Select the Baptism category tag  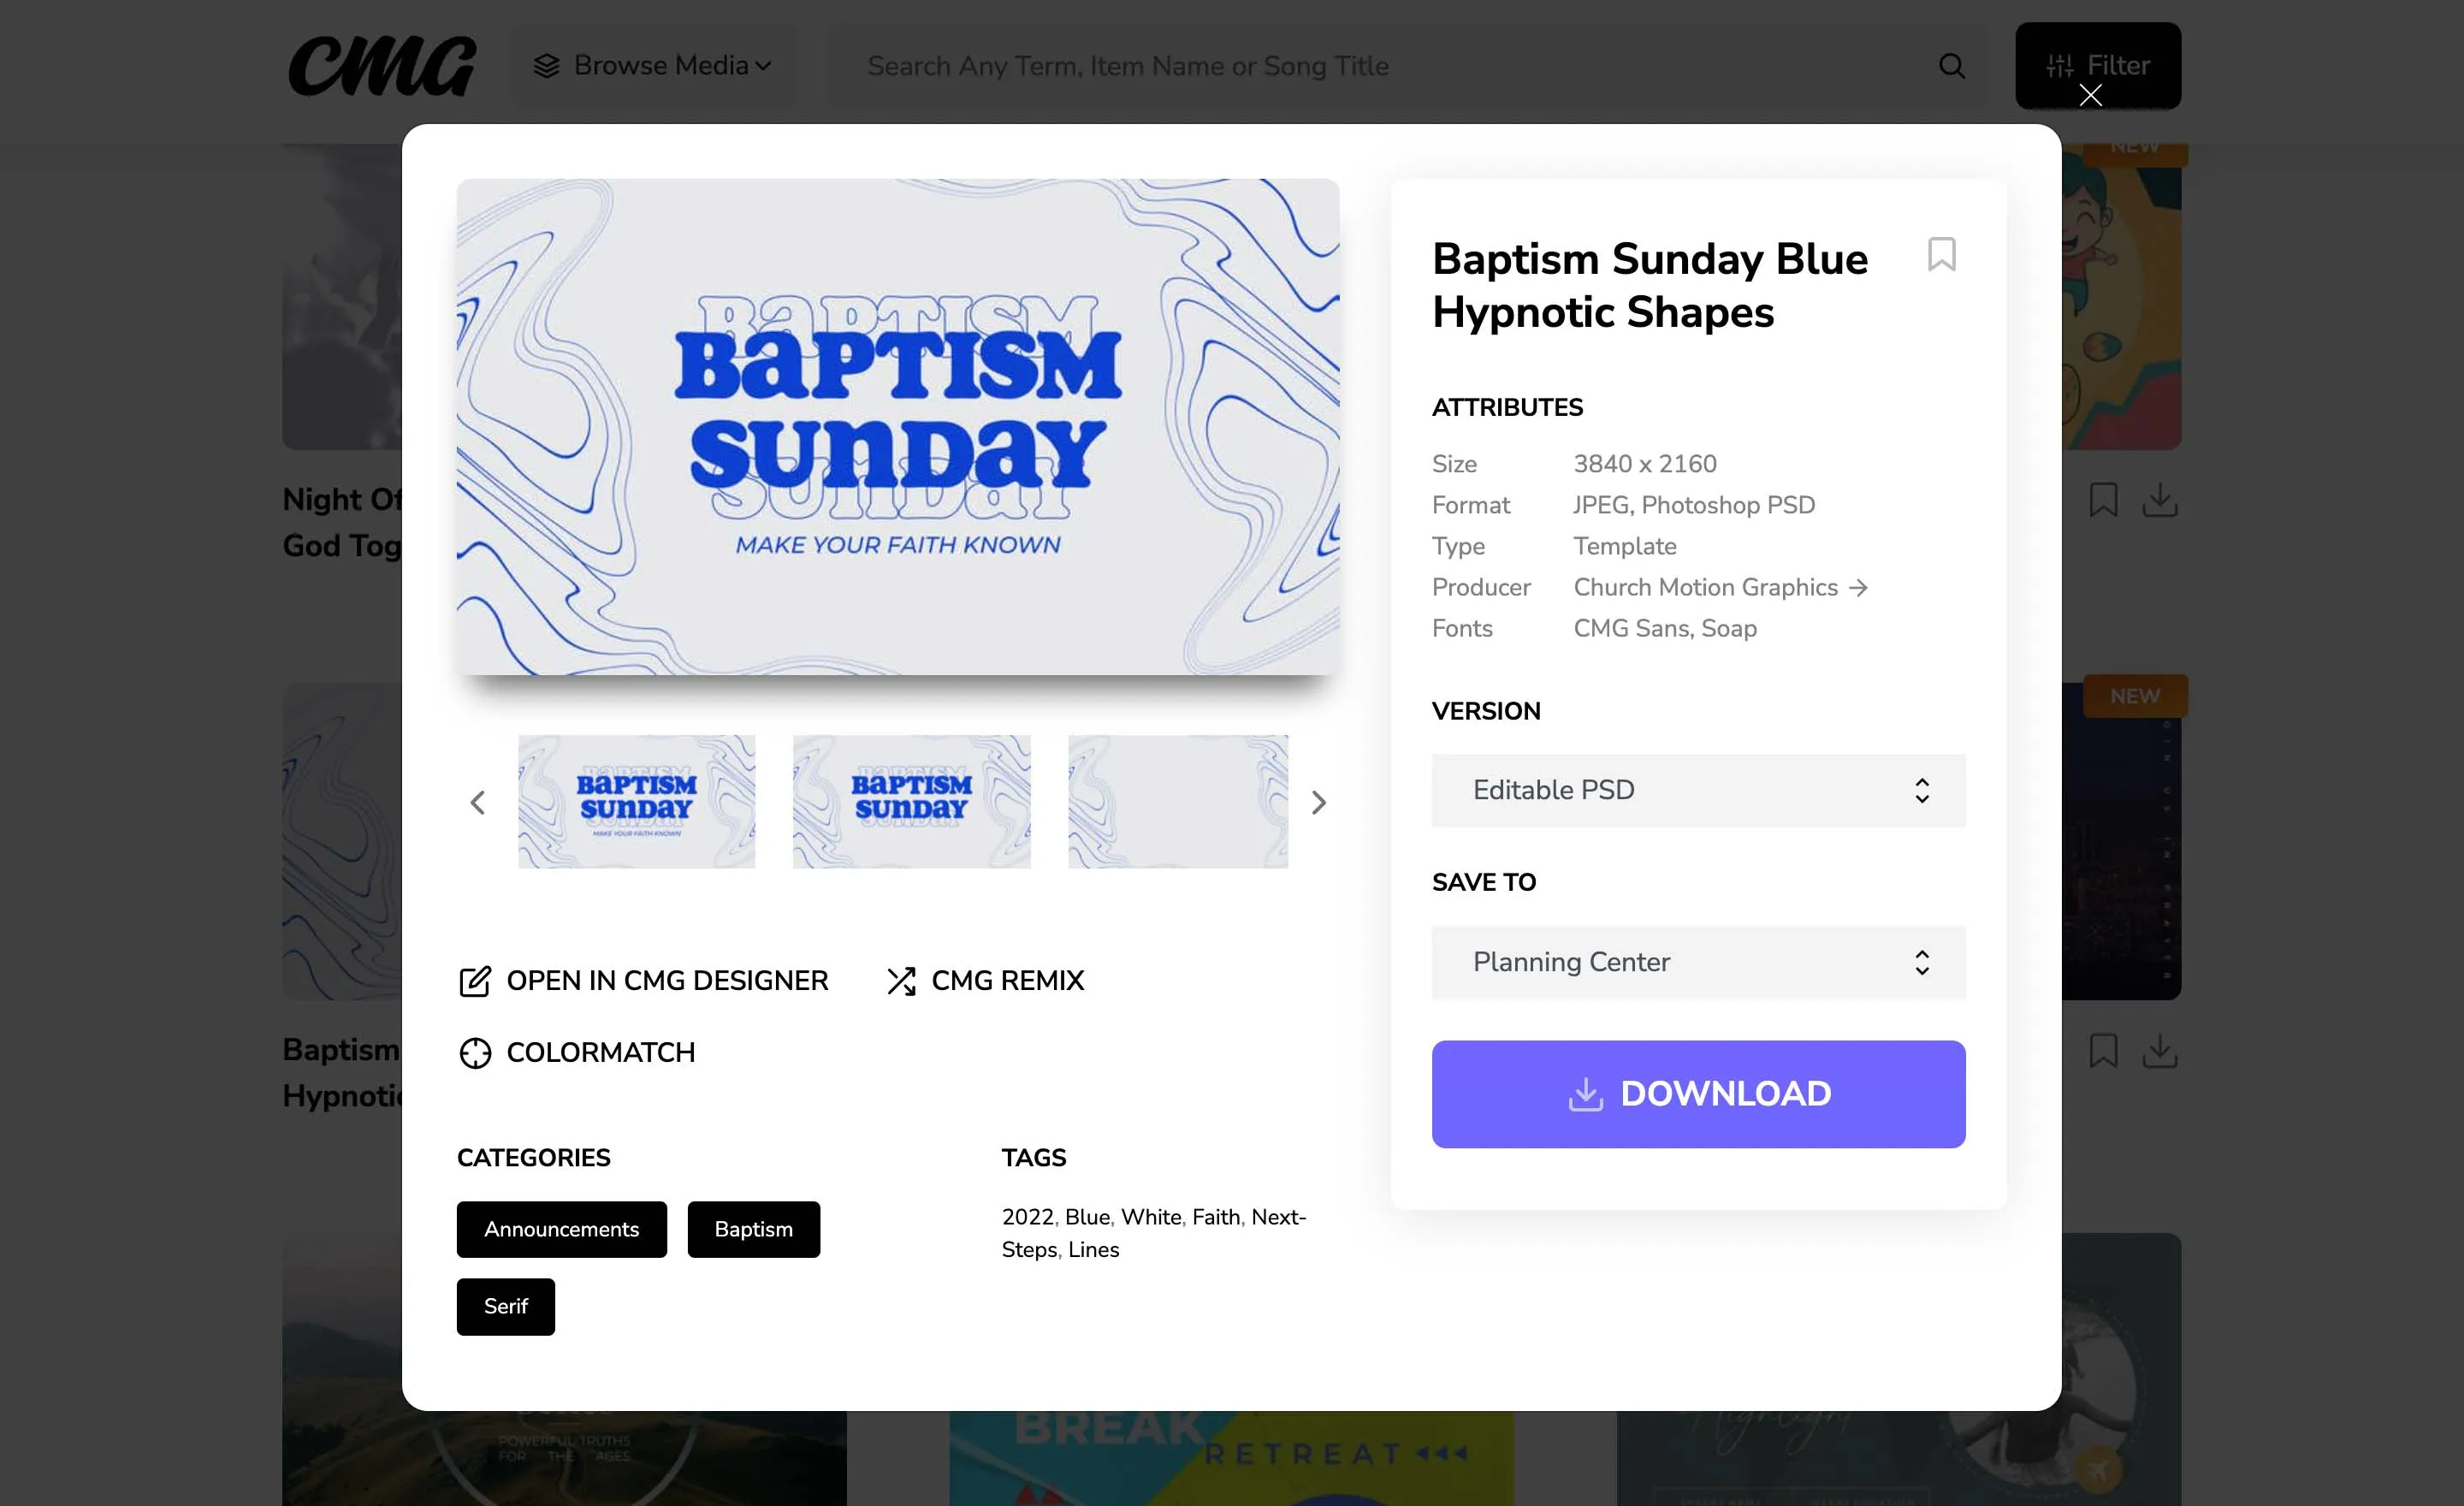pyautogui.click(x=753, y=1229)
